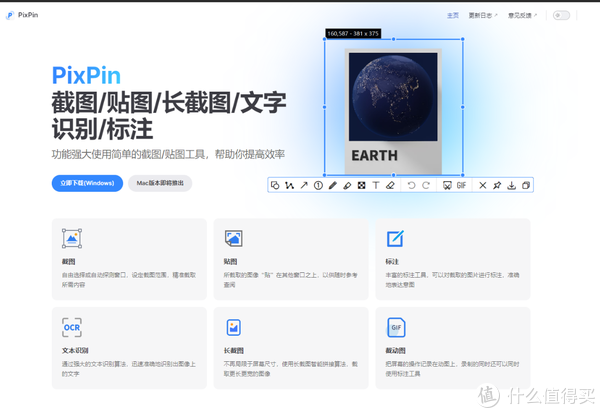The width and height of the screenshot is (600, 413).
Task: Select the polyline tool in screenshot toolbar
Action: [290, 185]
